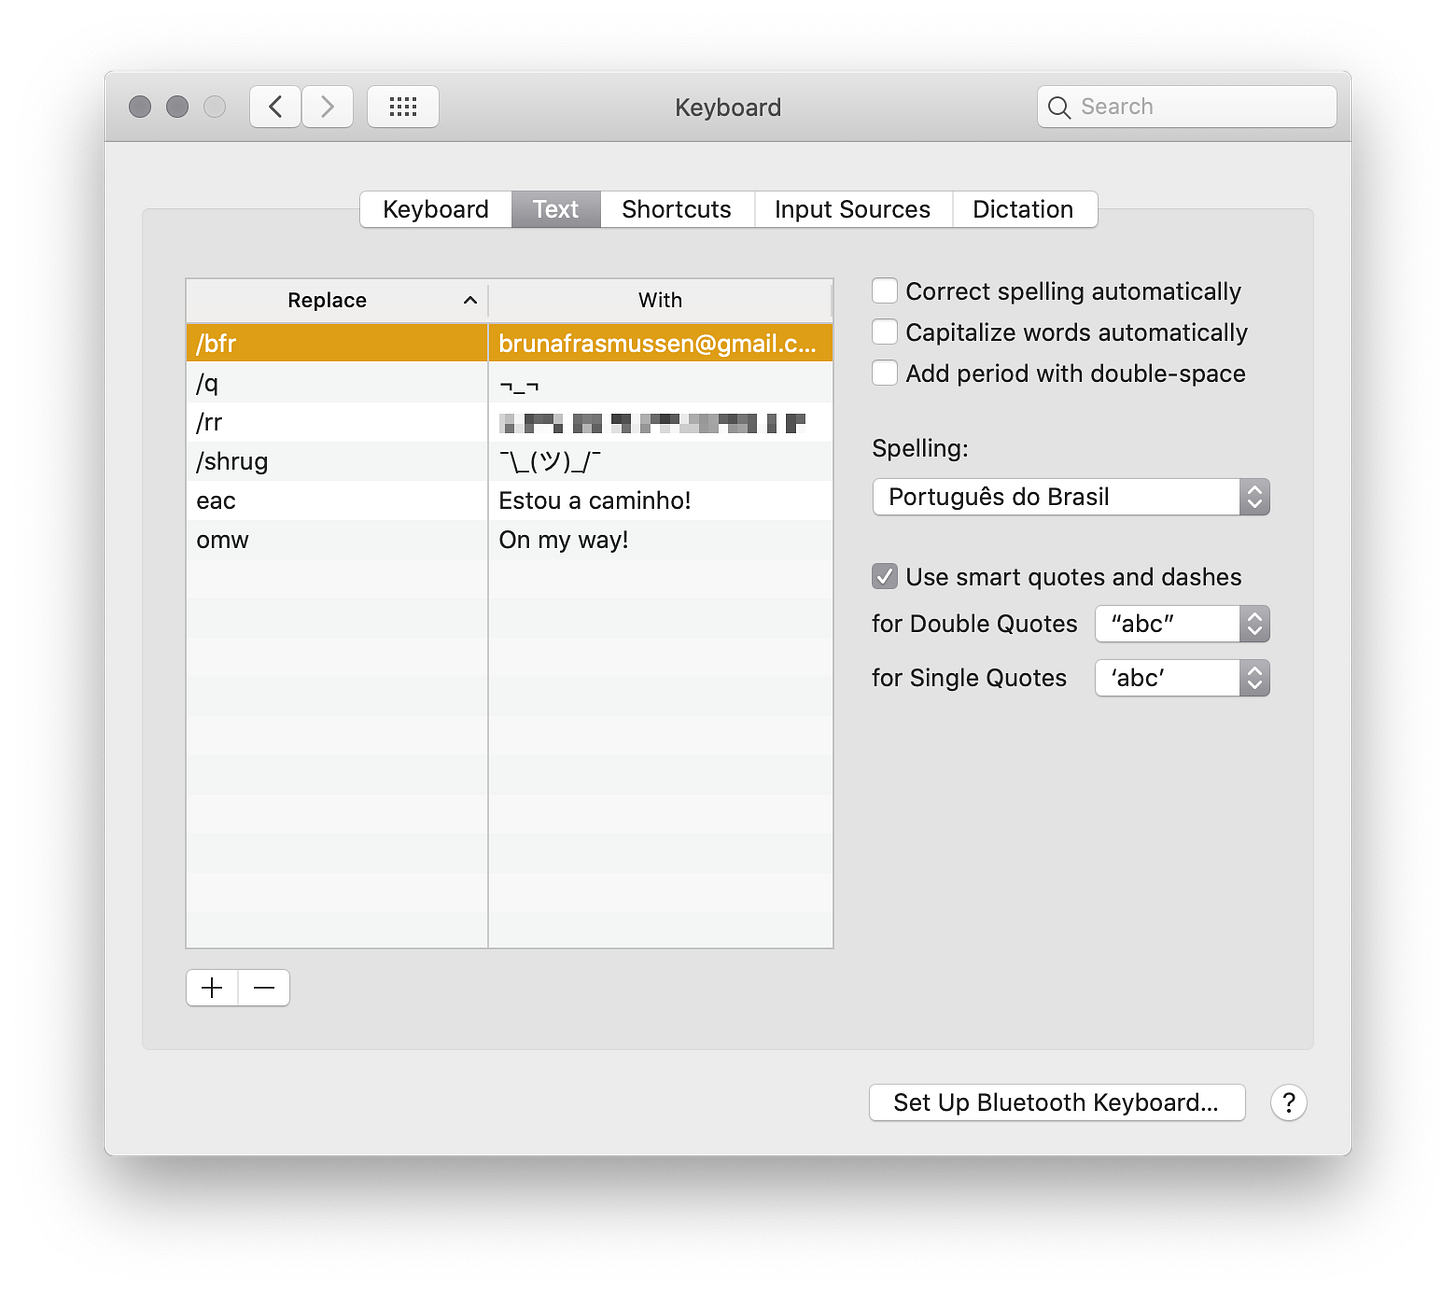Click the On my way! replacement text
The image size is (1456, 1294).
[x=564, y=540]
